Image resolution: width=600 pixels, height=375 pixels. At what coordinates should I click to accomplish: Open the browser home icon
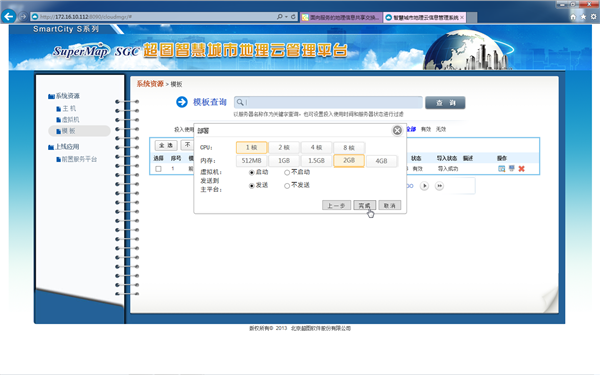click(573, 17)
